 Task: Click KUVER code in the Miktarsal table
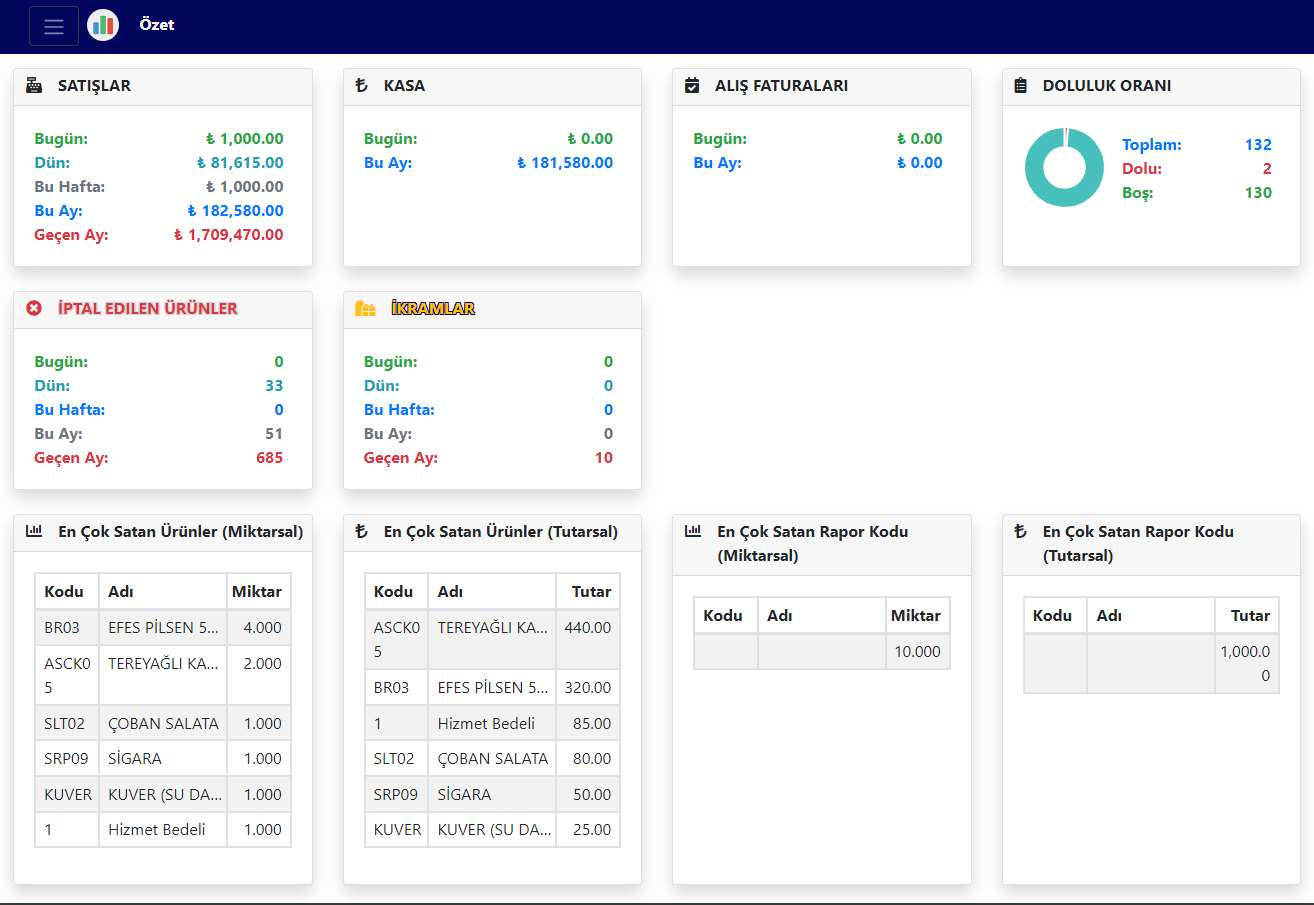[x=68, y=794]
